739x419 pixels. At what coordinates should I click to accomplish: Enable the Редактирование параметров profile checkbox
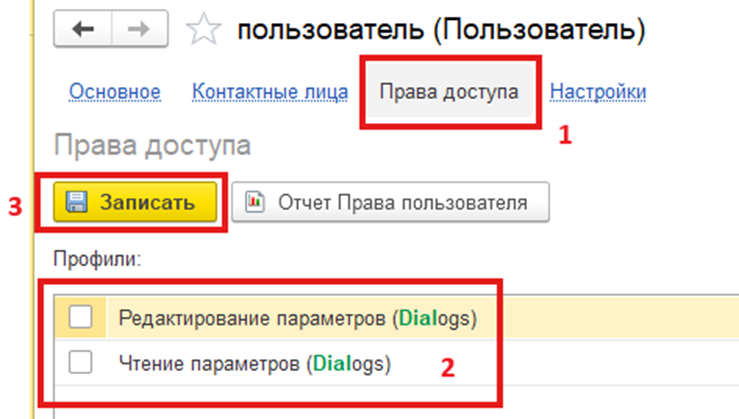coord(81,318)
